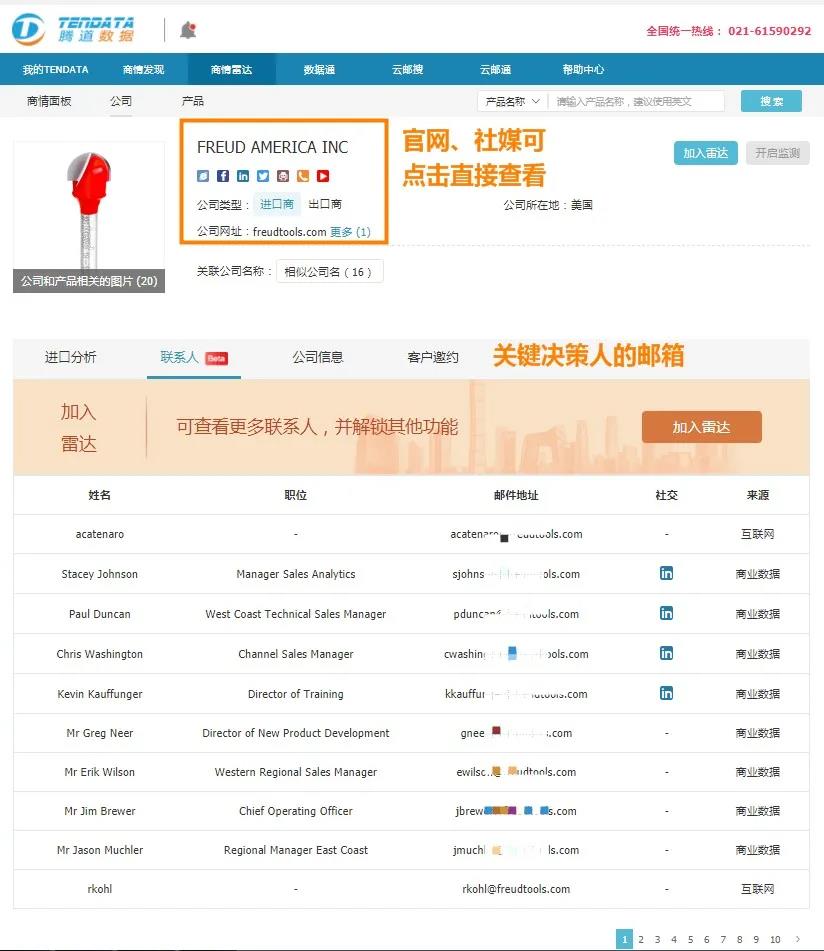824x951 pixels.
Task: Switch to 公司信息 tab
Action: (318, 357)
